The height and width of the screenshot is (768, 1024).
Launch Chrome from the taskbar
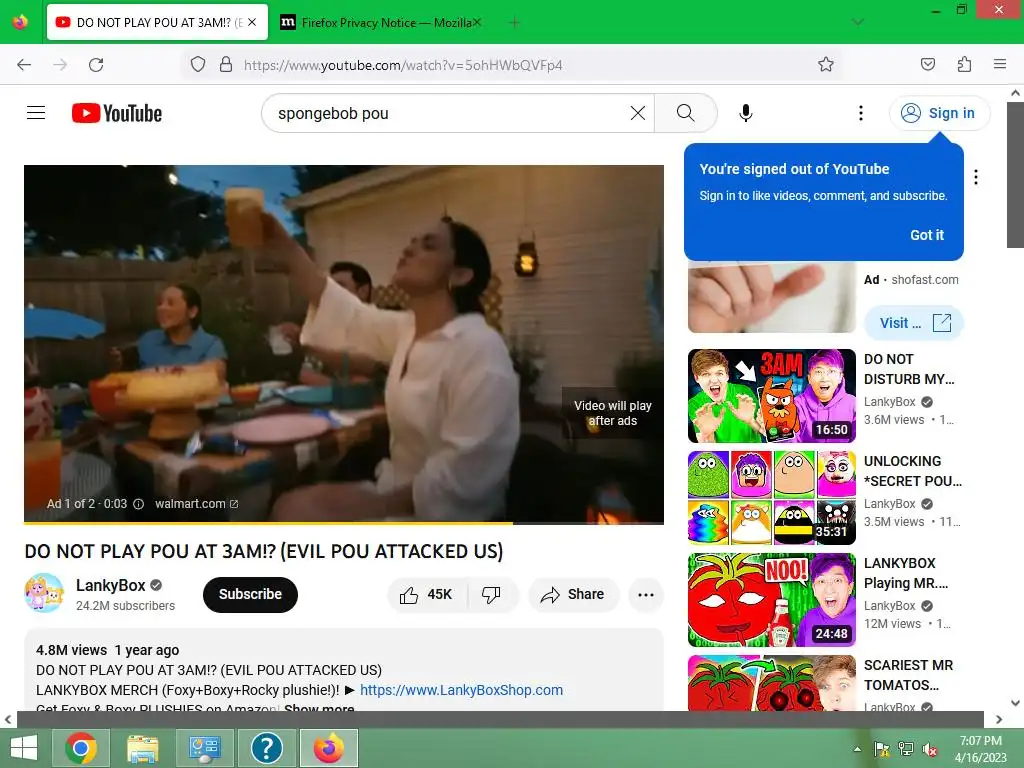click(x=81, y=748)
